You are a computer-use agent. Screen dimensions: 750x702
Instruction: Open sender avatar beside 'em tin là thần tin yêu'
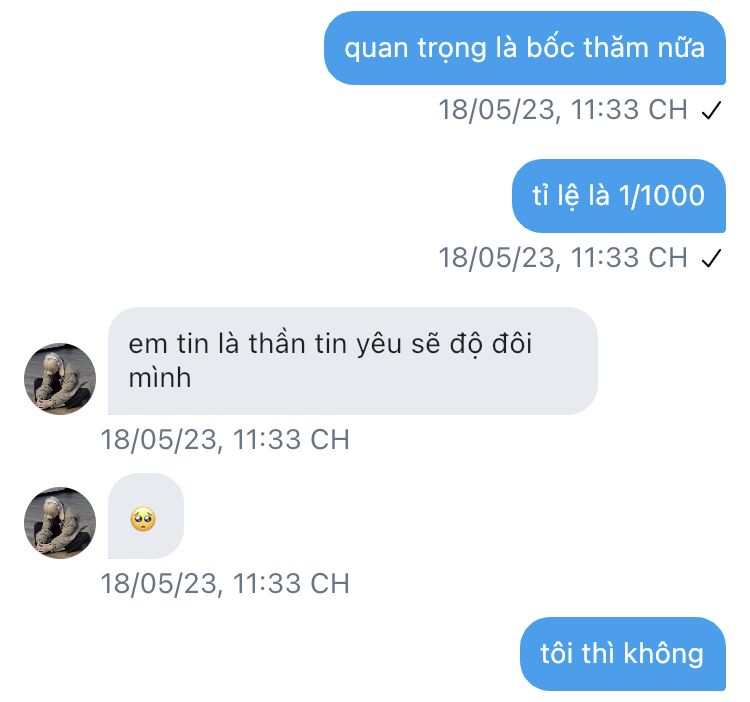60,379
